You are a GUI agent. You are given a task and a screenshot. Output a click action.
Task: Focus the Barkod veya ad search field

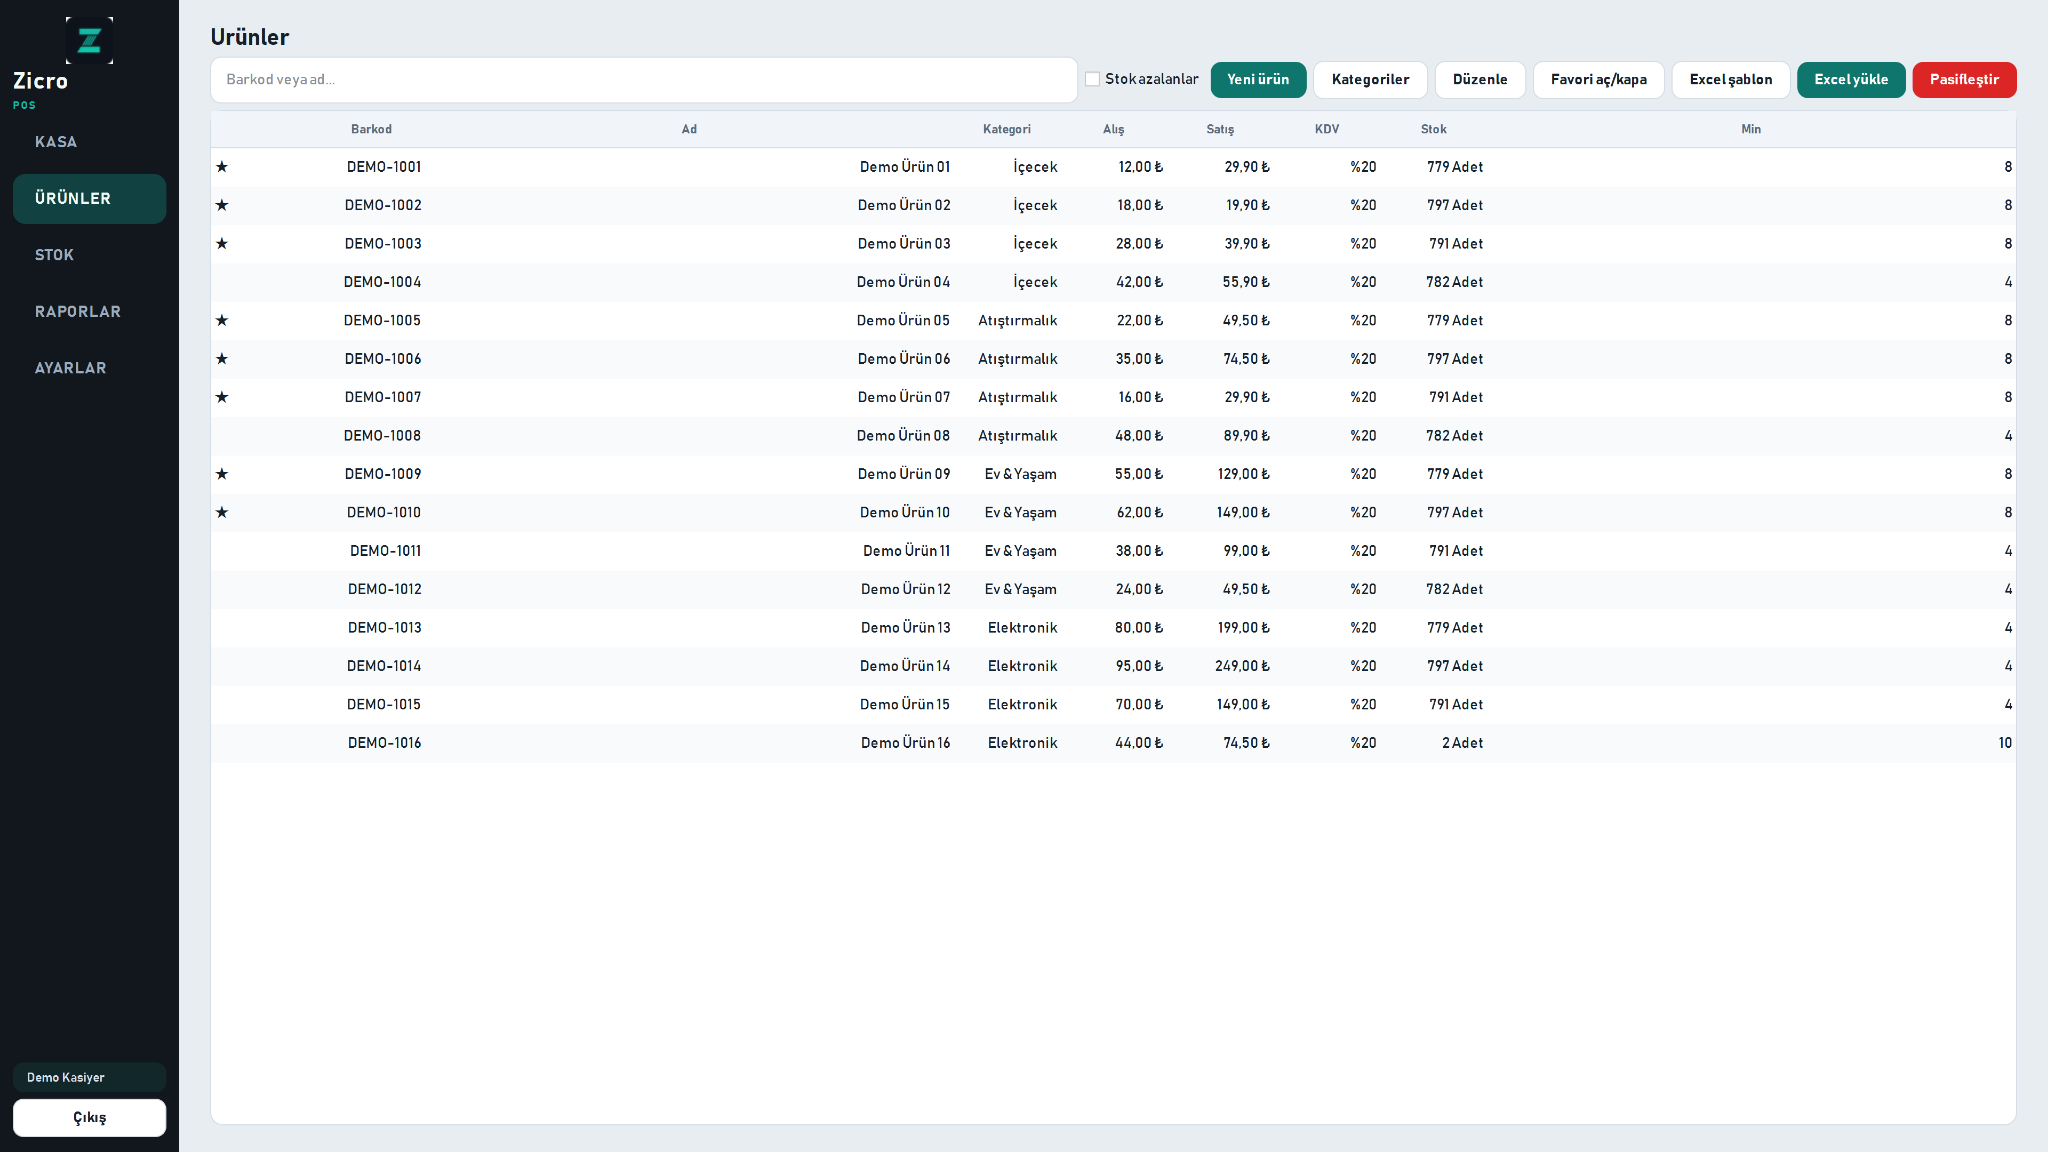coord(643,80)
